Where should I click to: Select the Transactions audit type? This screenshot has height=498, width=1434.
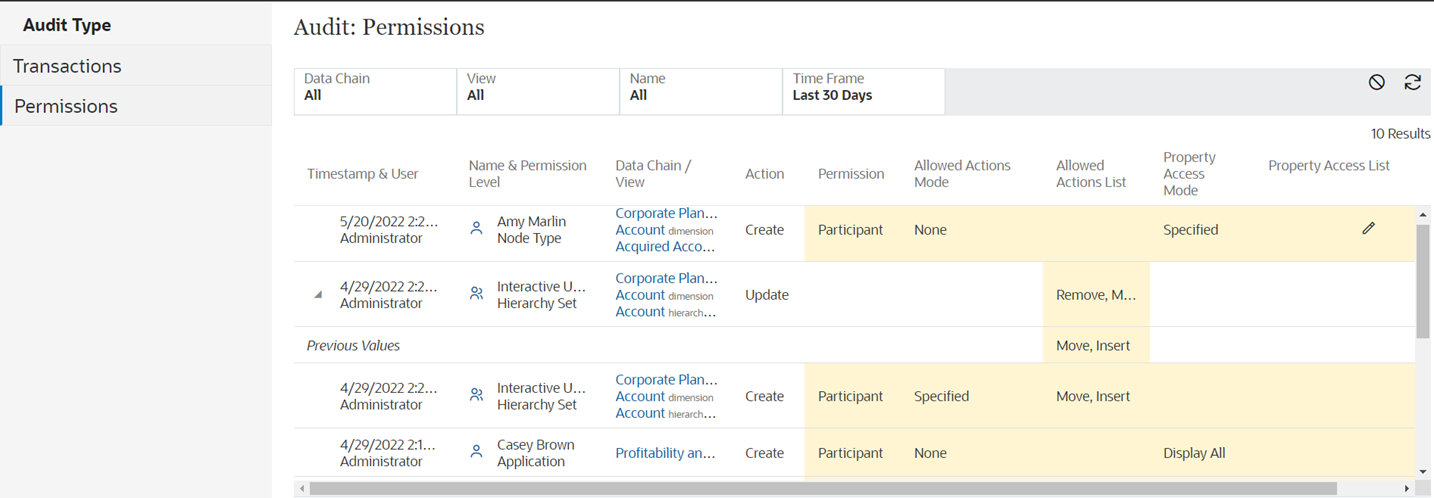coord(67,66)
